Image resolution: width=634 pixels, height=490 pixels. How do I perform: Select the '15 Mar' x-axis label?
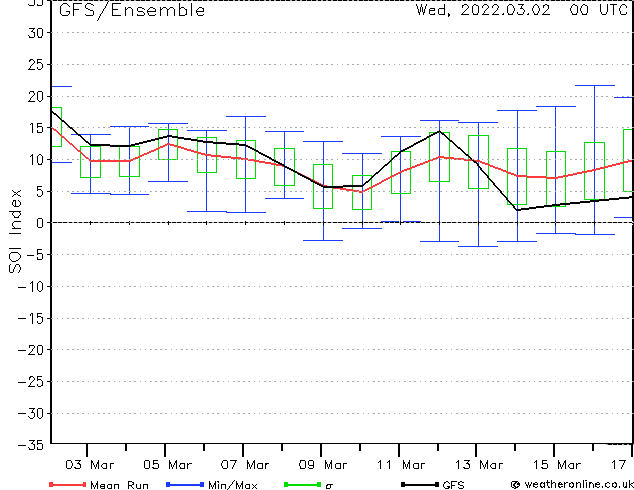click(x=557, y=465)
